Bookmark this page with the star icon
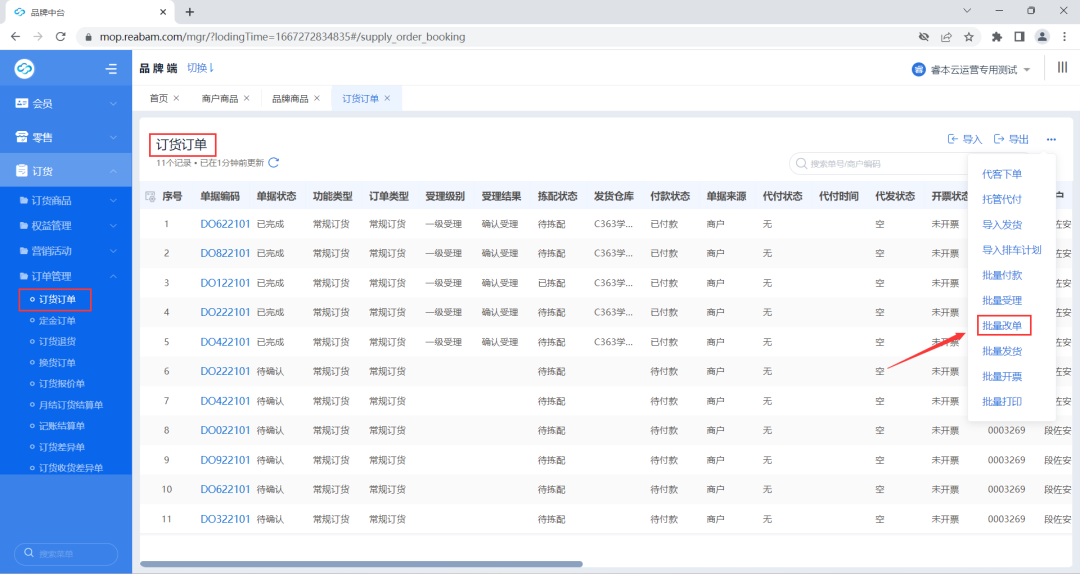The image size is (1080, 574). click(x=969, y=37)
